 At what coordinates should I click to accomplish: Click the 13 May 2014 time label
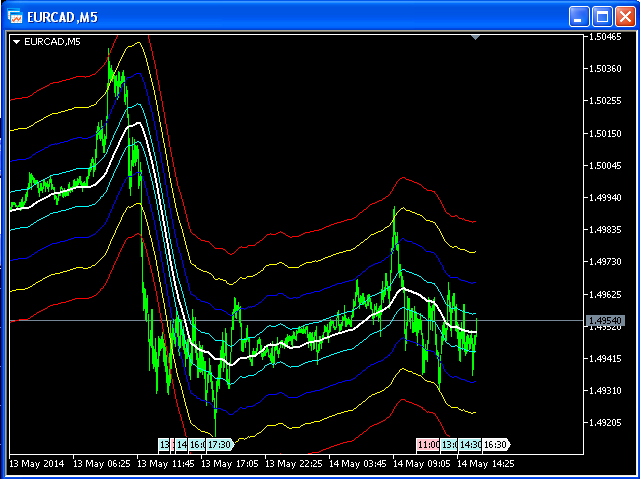point(37,464)
